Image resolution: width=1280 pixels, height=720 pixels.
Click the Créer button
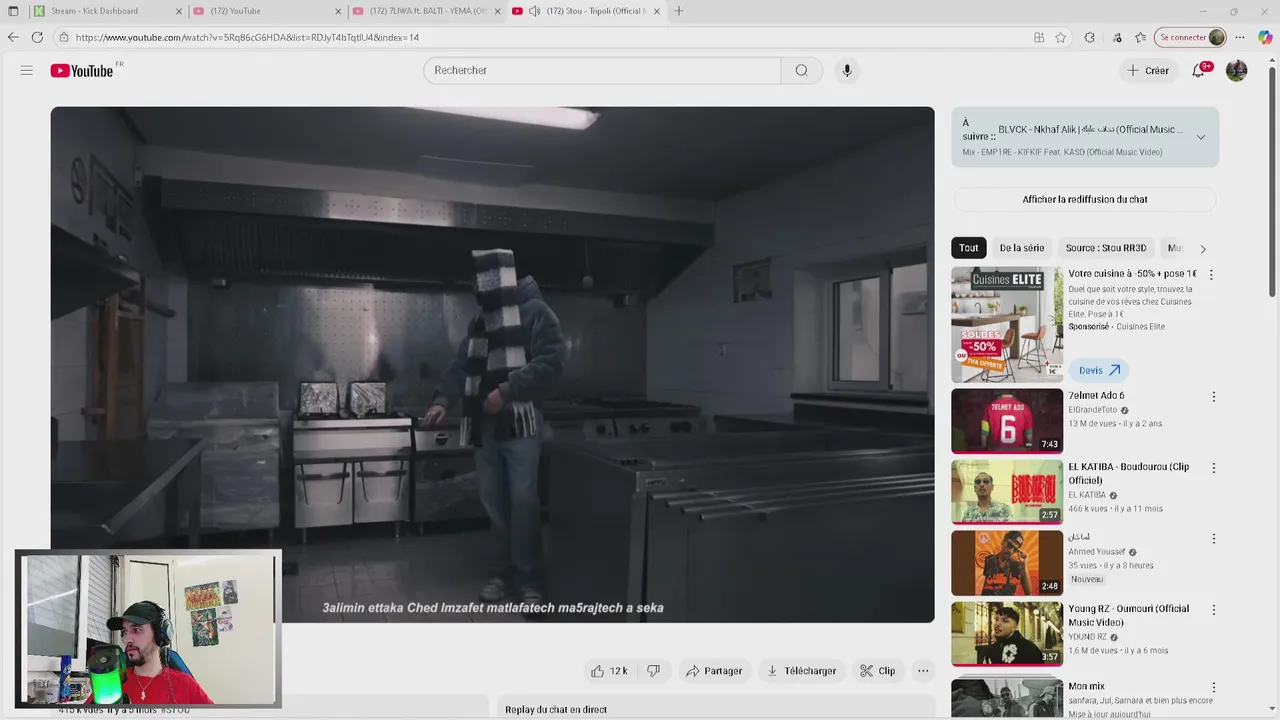click(1148, 71)
